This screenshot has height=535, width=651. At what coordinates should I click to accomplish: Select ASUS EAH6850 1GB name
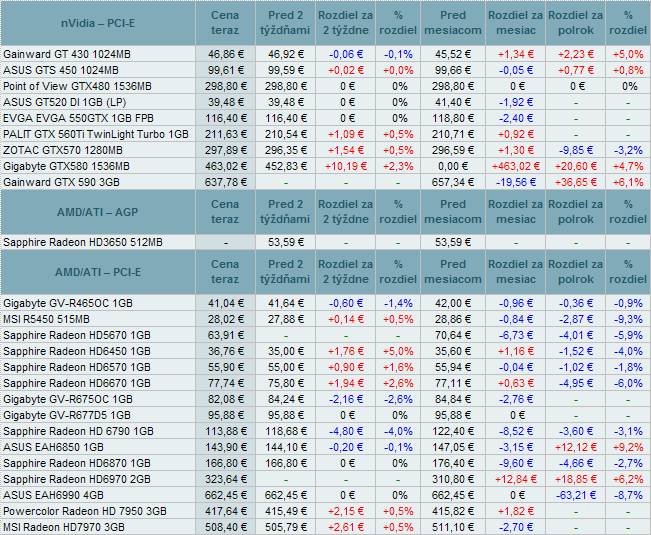coord(53,447)
